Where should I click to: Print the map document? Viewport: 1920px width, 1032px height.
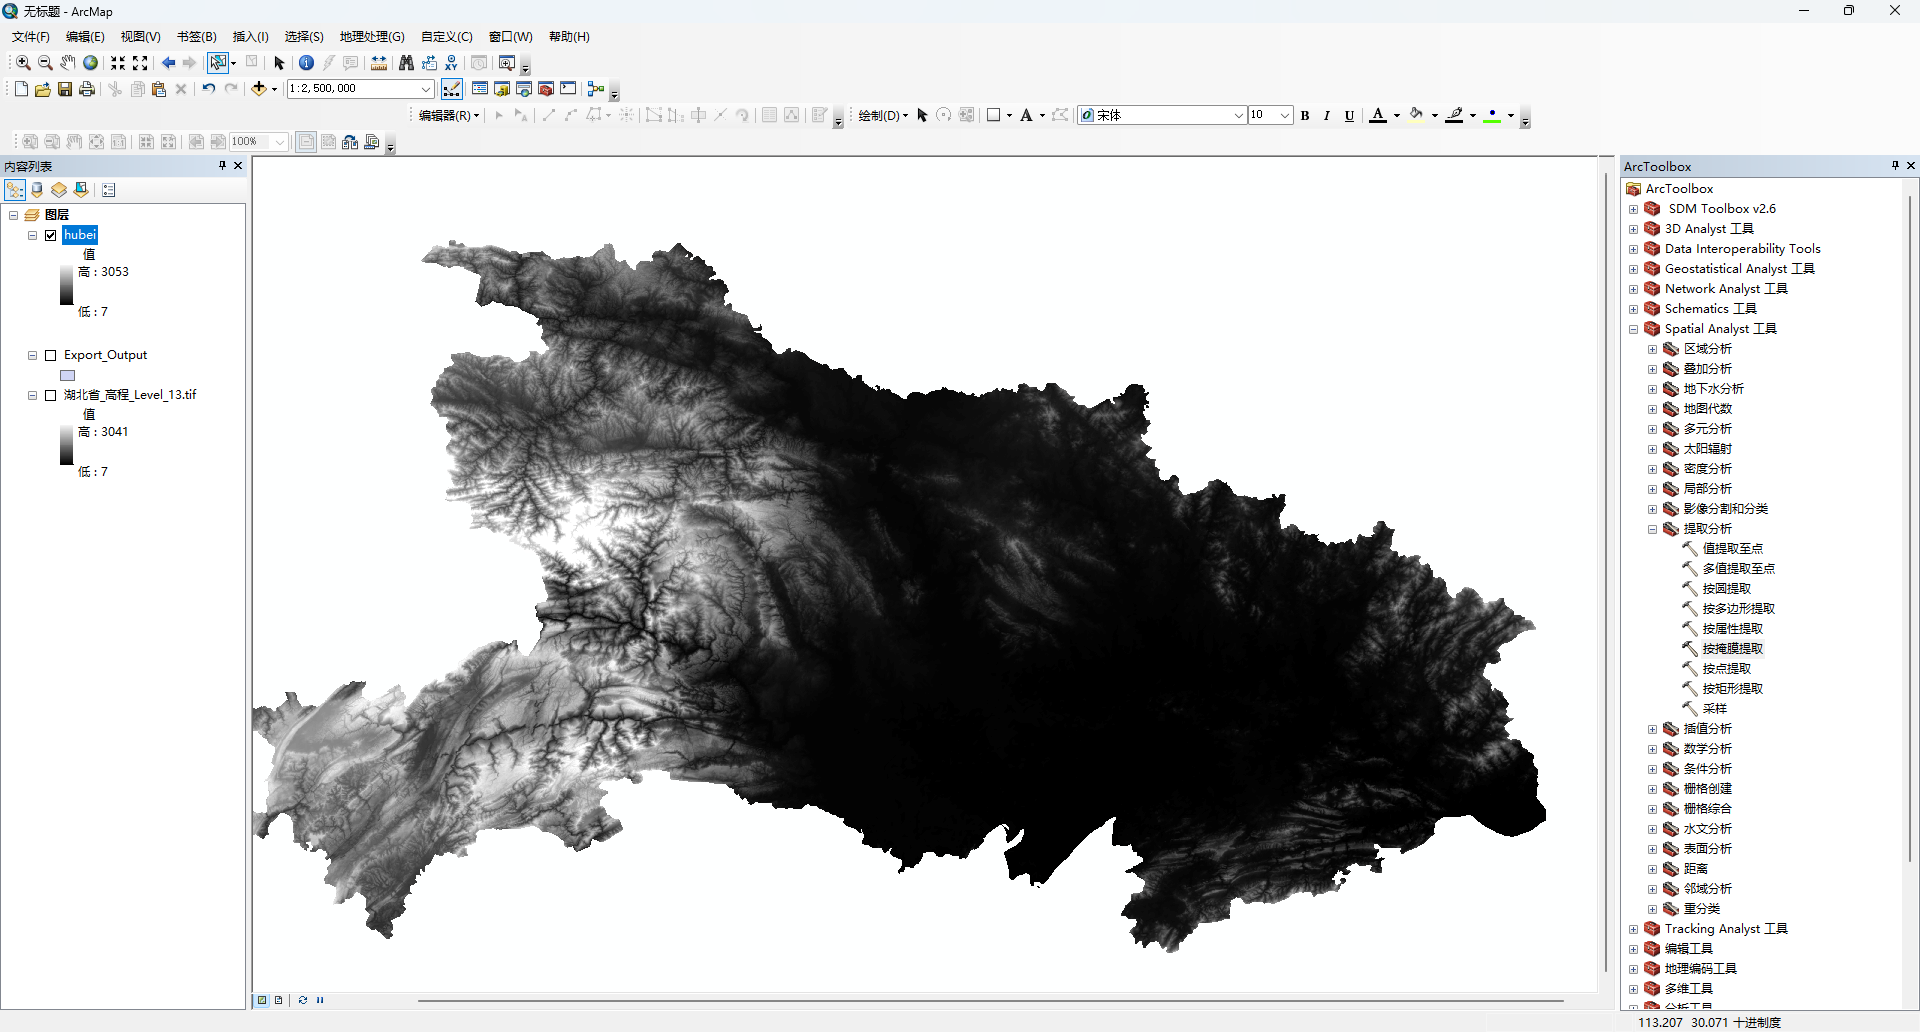tap(87, 89)
